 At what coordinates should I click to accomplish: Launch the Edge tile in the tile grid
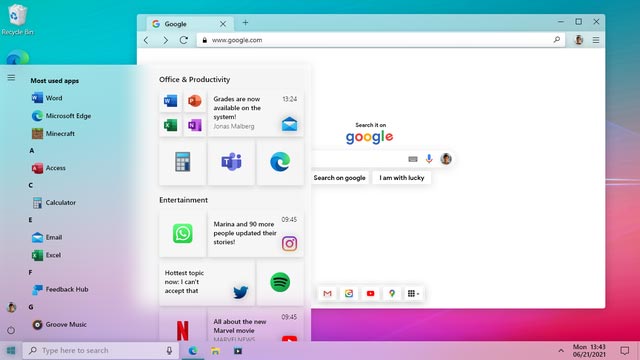[x=280, y=162]
